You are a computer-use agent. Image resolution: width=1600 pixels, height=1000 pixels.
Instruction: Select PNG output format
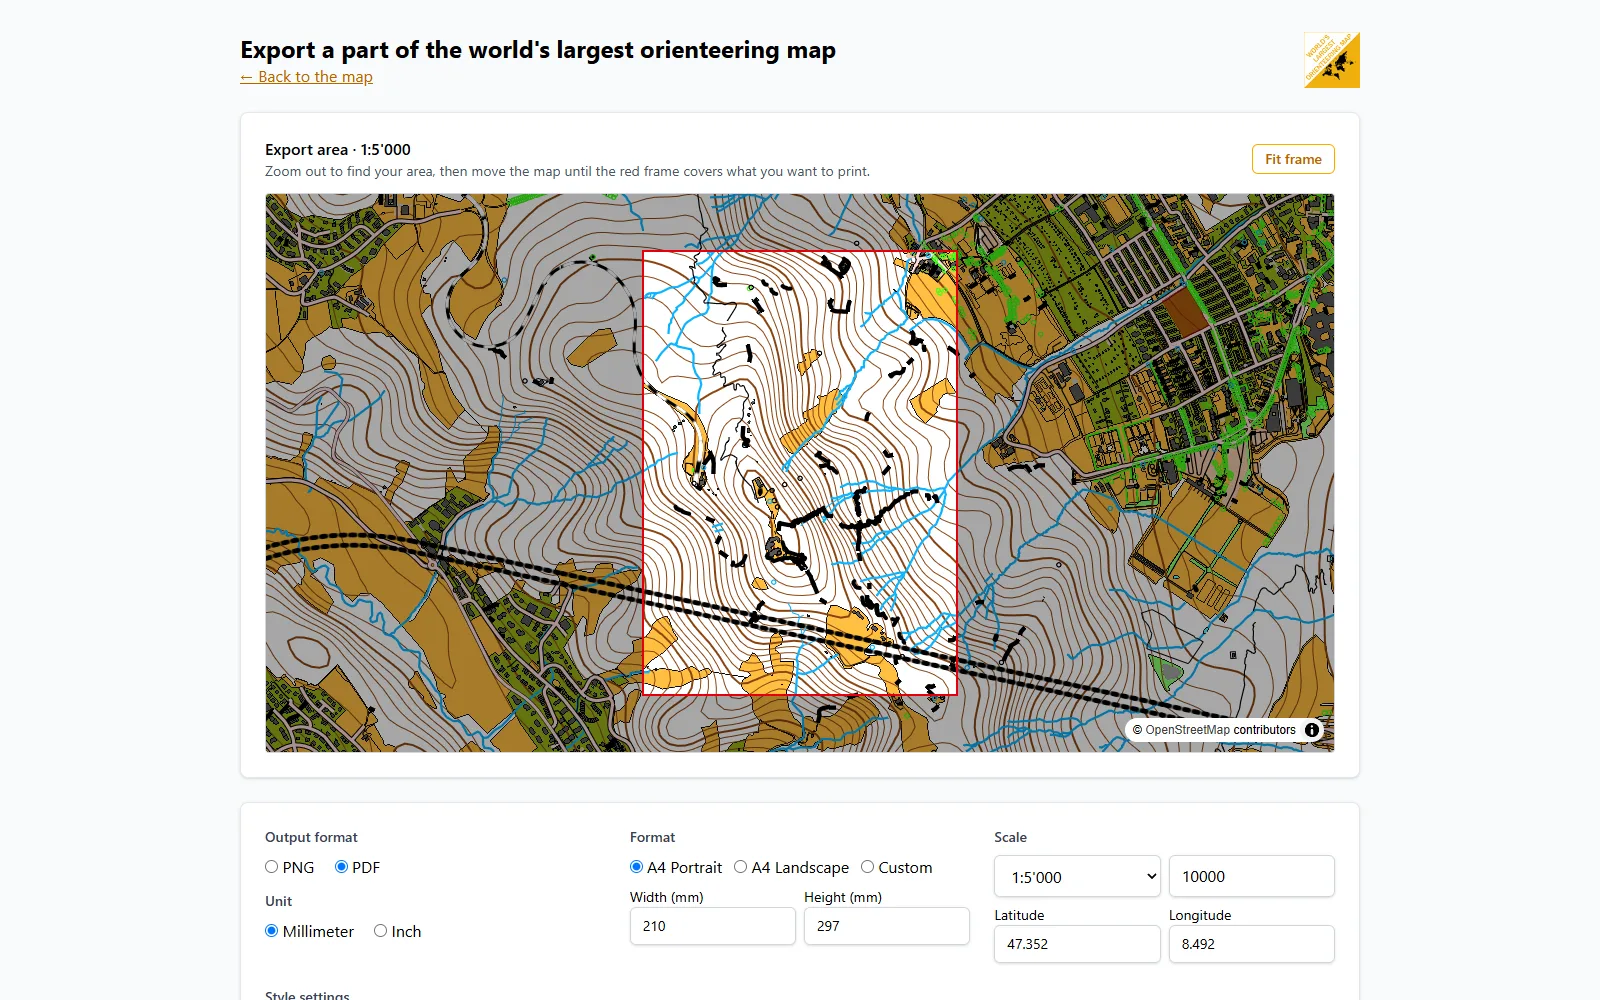[x=272, y=867]
